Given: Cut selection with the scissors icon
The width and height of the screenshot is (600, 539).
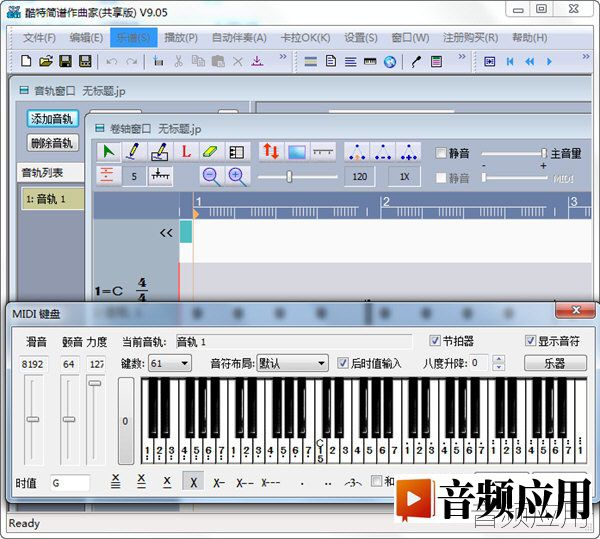Looking at the screenshot, I should coord(178,61).
